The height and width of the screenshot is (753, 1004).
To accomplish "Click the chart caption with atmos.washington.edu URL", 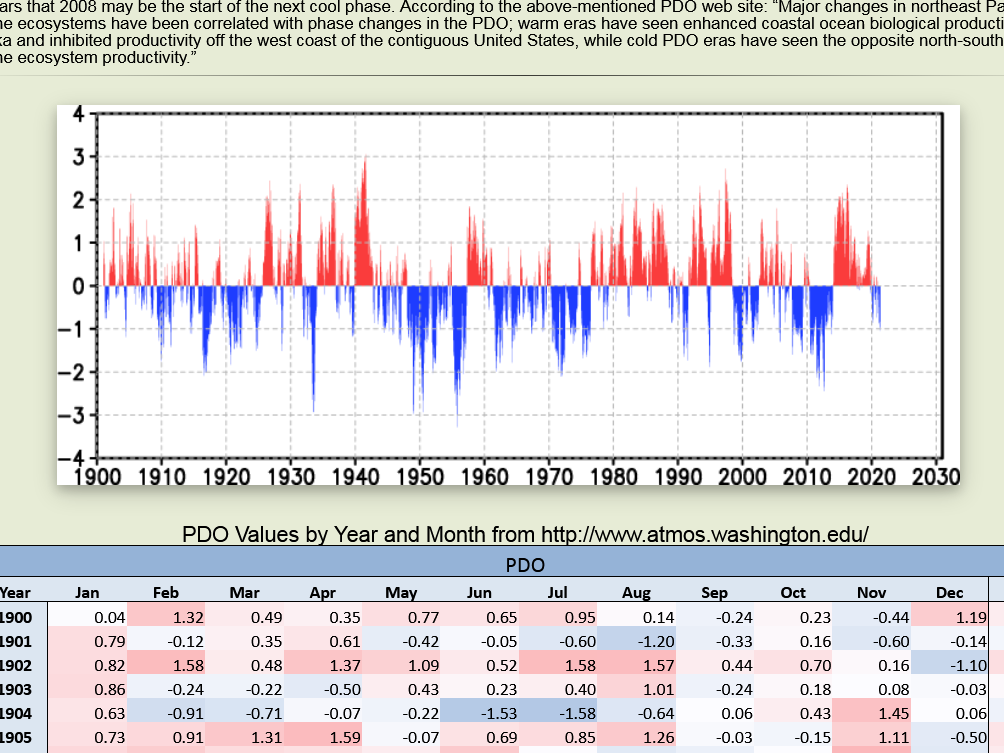I will click(x=525, y=534).
